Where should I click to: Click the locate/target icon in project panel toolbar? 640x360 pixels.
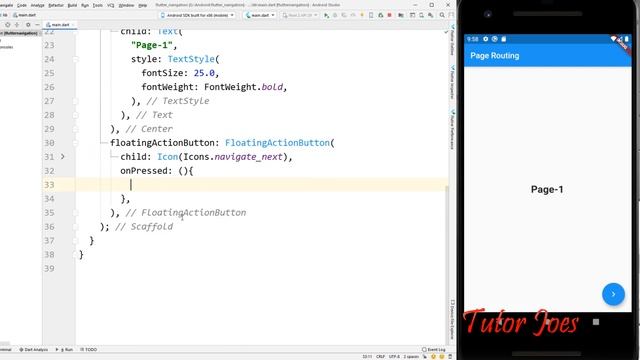point(7,25)
